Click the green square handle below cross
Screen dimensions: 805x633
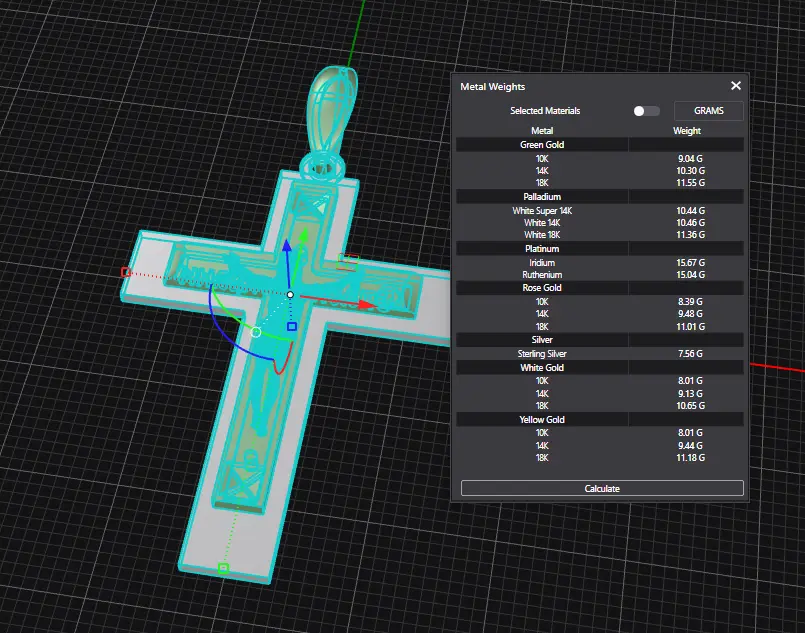point(223,568)
